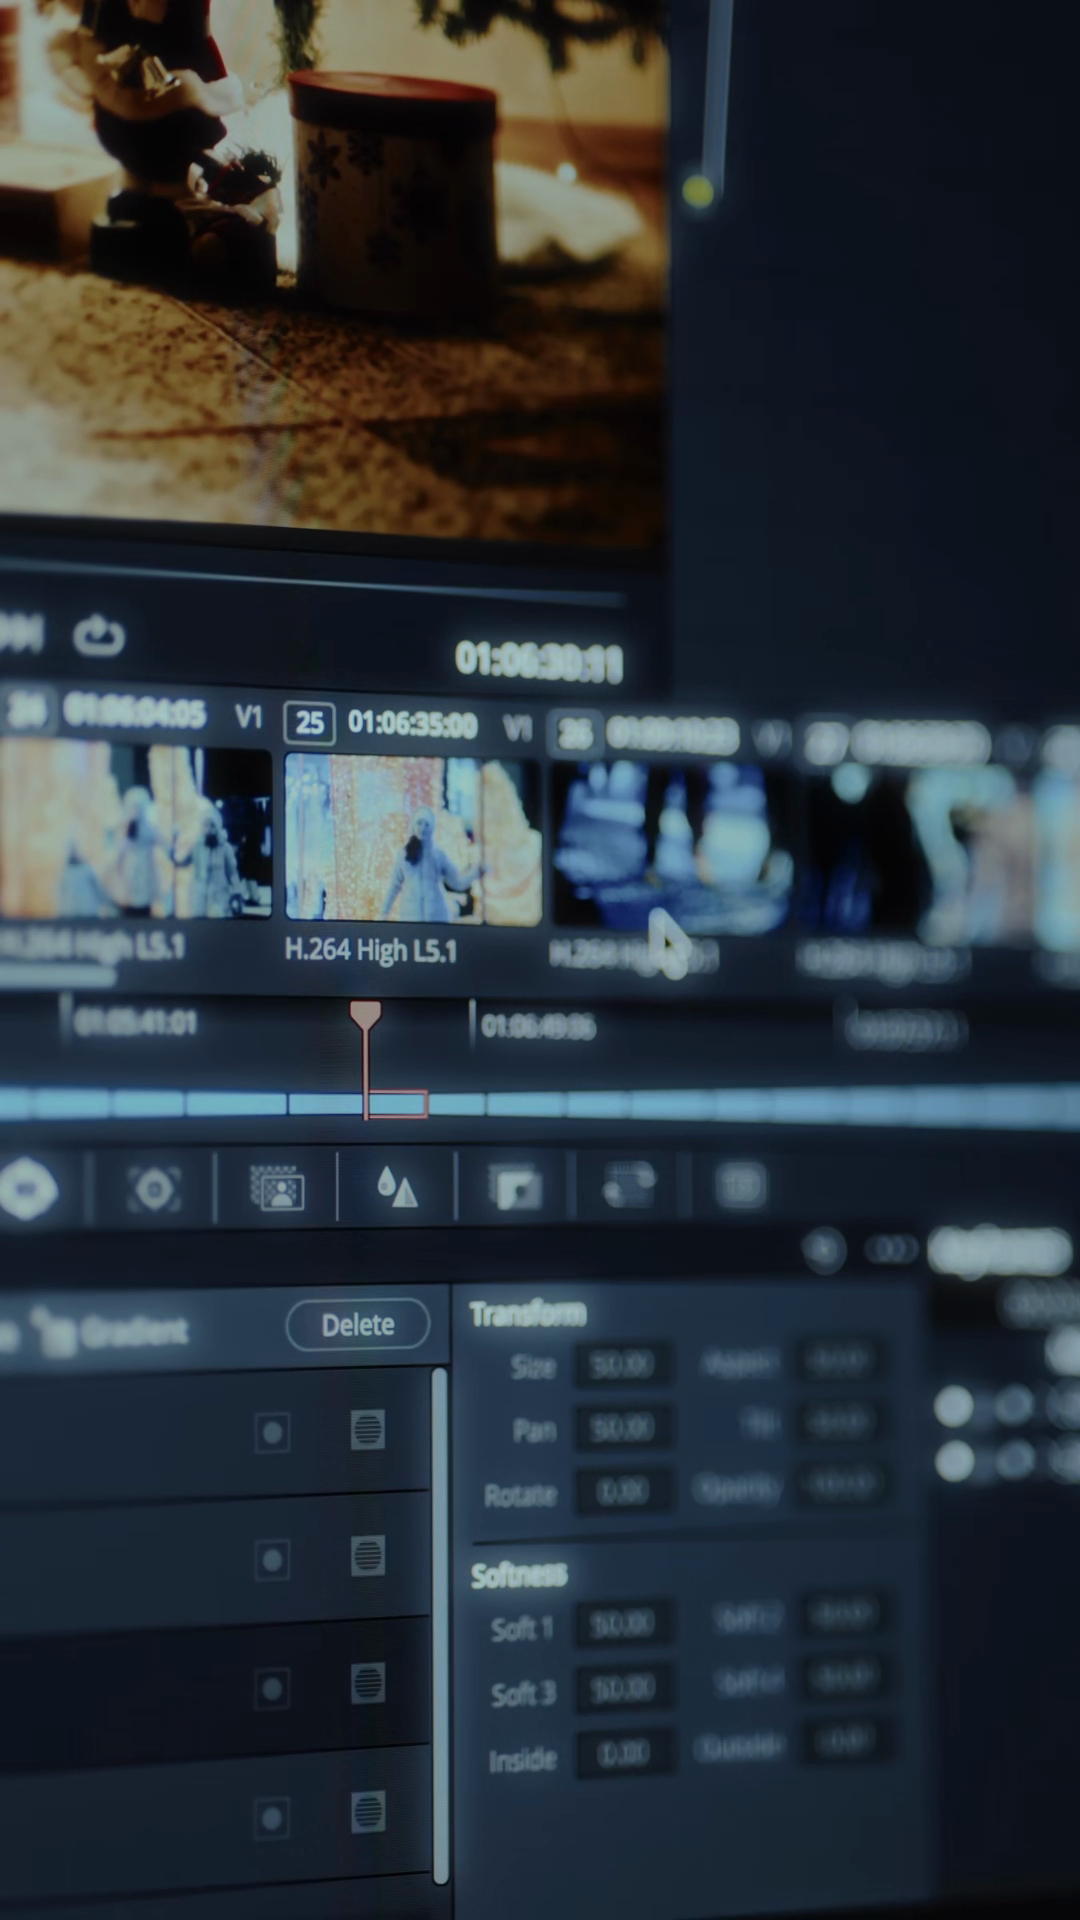Open the Power Windows palette
The image size is (1080, 1920).
(x=27, y=1189)
